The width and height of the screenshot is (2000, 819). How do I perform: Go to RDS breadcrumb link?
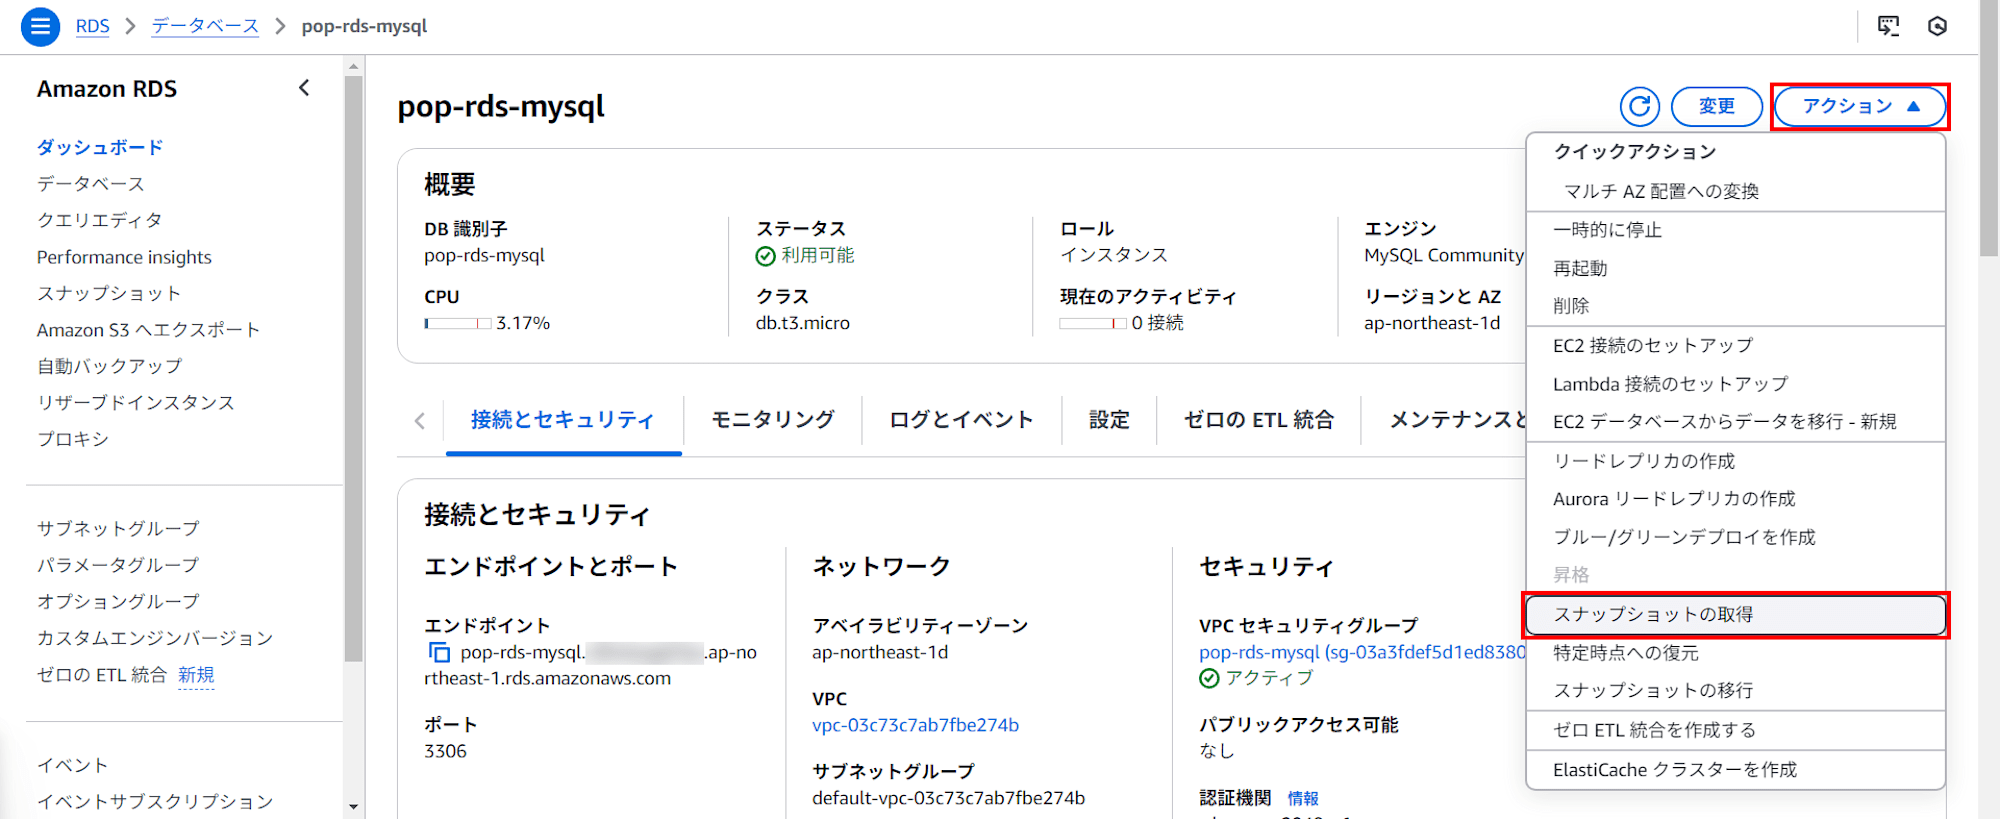pos(93,26)
